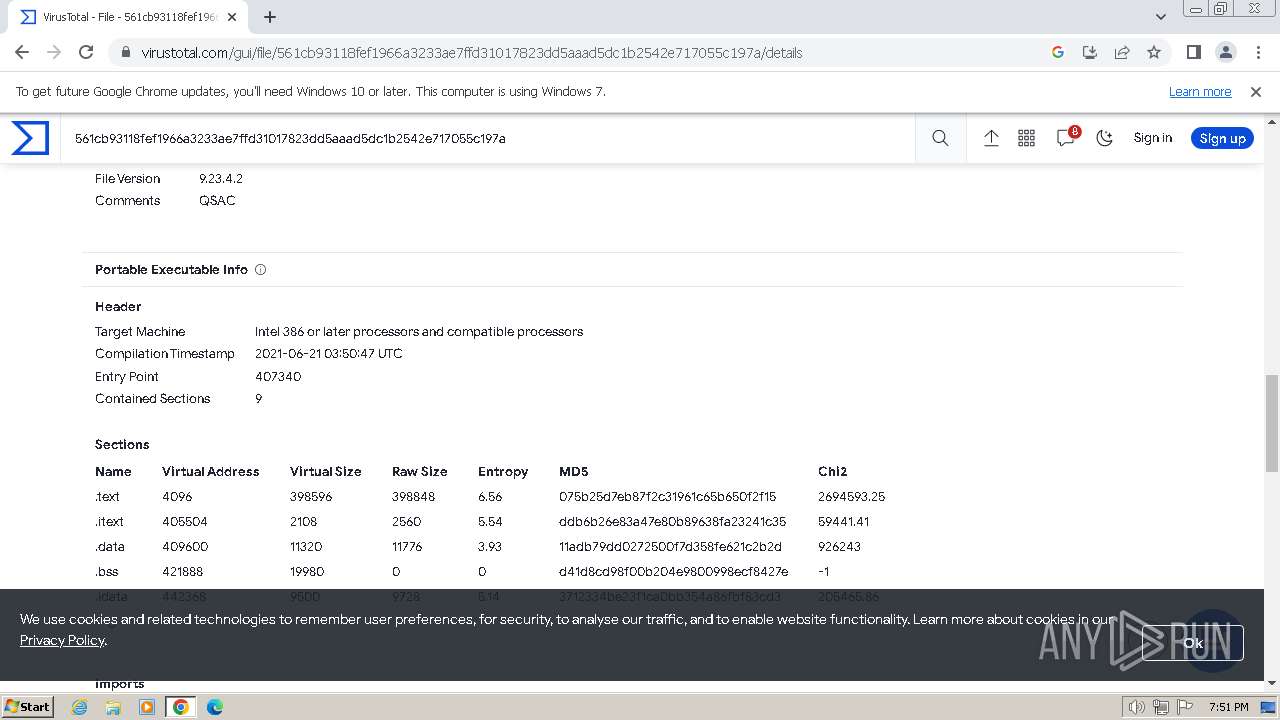Click the .bss section MD5 hash
1280x720 pixels.
pyautogui.click(x=673, y=572)
